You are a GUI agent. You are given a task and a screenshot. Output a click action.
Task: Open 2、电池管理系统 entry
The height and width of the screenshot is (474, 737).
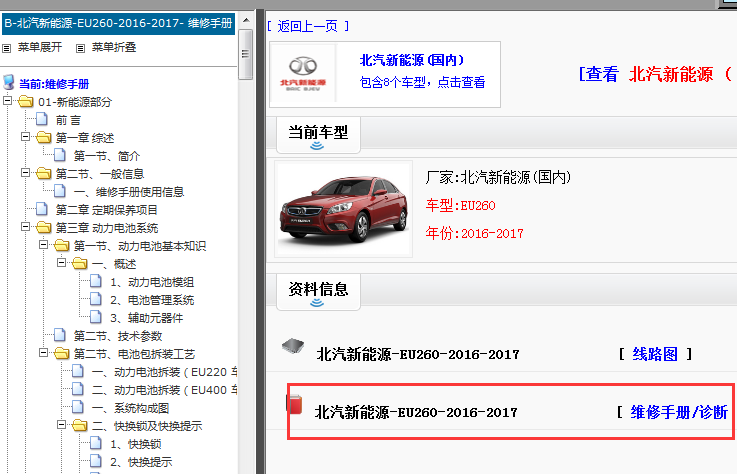[x=152, y=300]
